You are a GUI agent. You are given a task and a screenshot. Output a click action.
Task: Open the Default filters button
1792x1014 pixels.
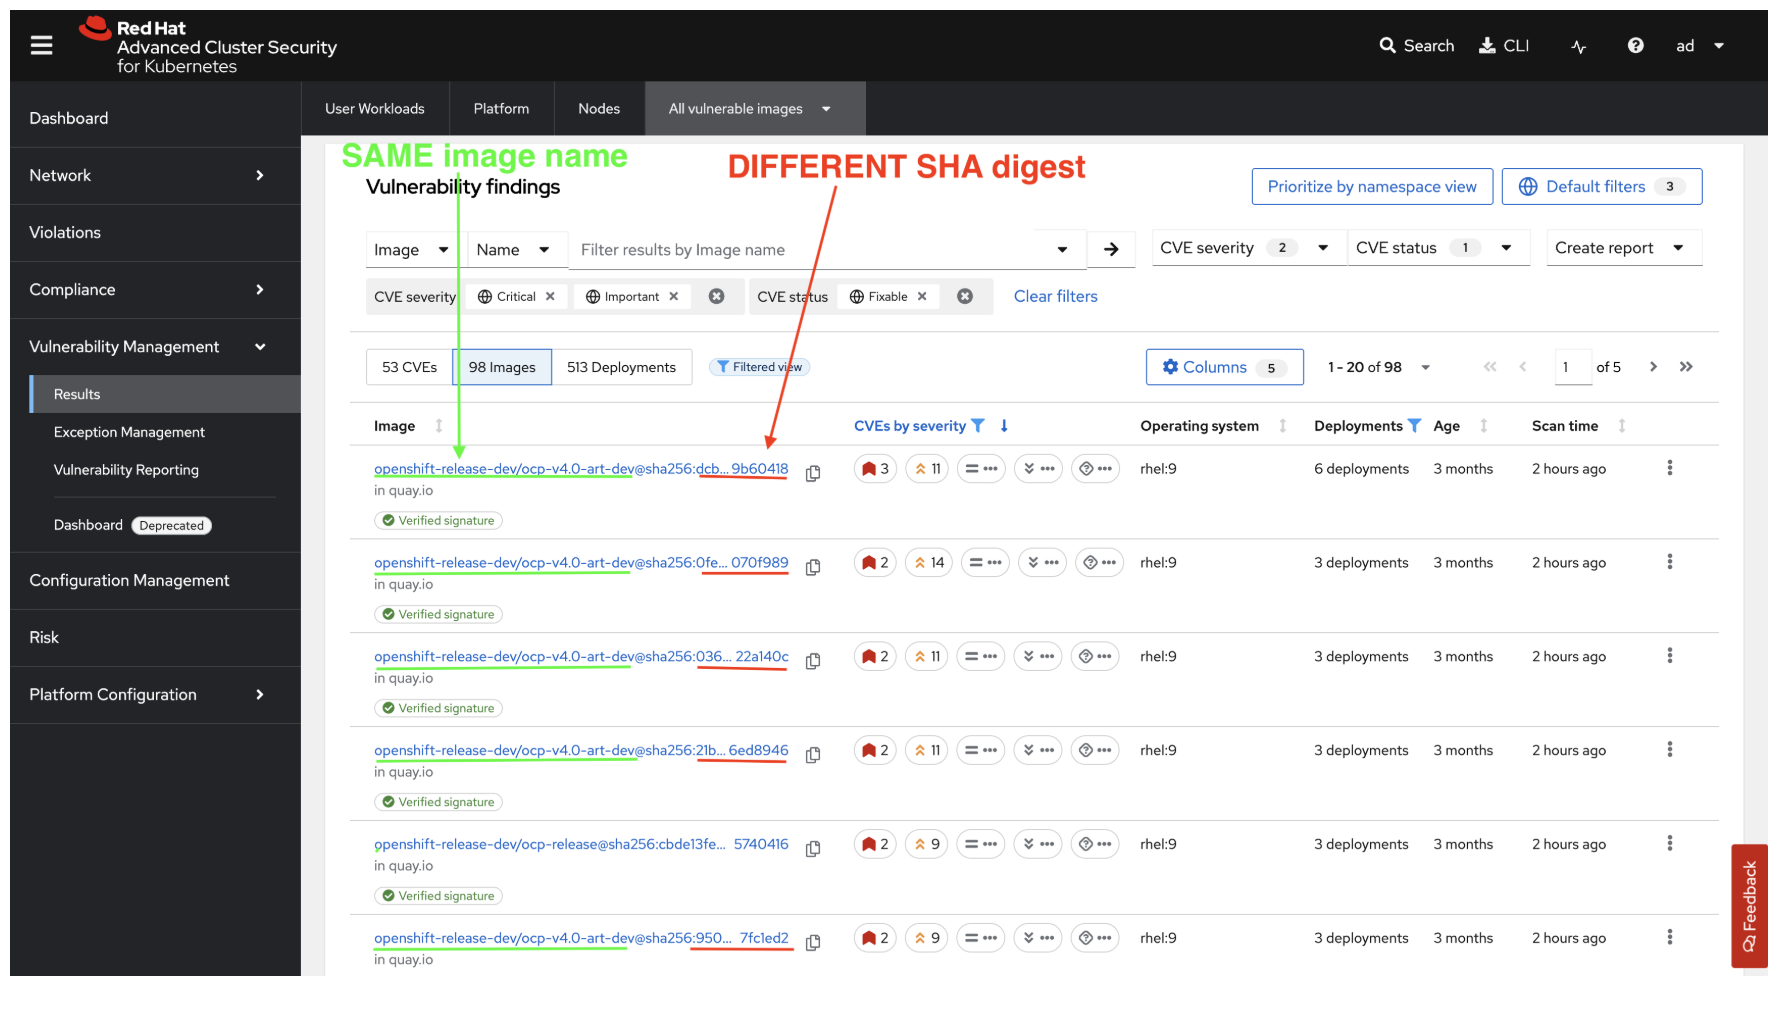pos(1602,187)
